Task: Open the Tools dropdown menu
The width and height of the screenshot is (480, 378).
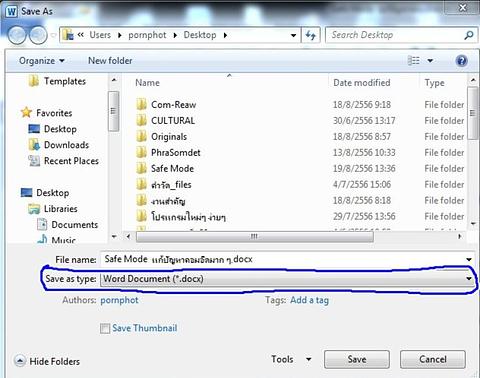Action: [291, 359]
